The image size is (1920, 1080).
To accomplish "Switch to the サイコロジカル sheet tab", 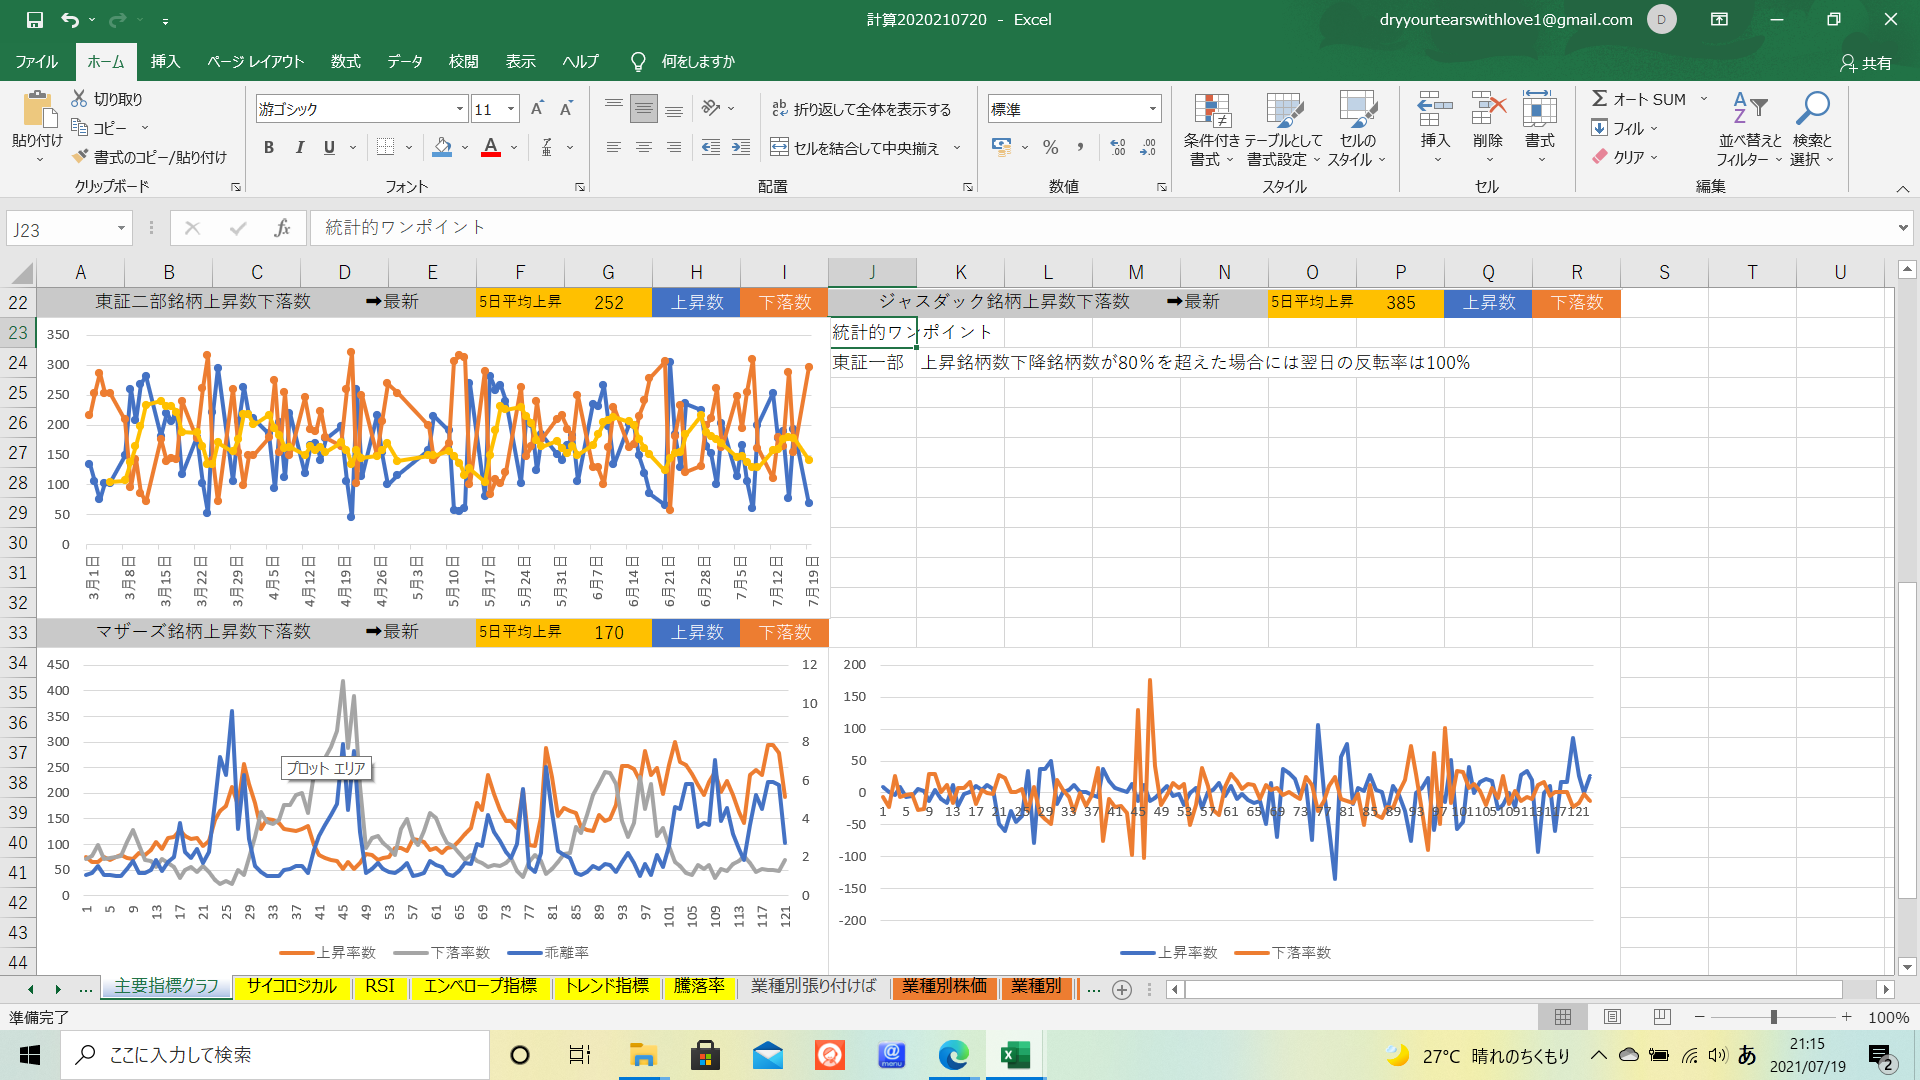I will (x=291, y=986).
